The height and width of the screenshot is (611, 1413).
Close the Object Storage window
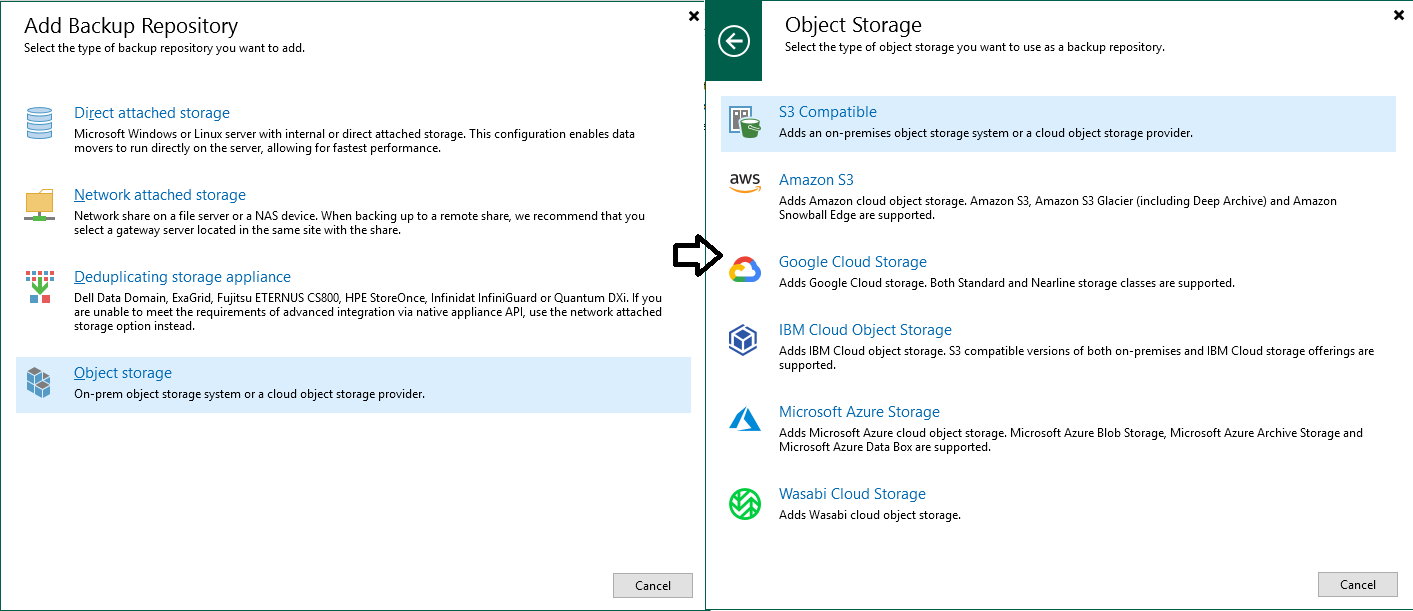pyautogui.click(x=1398, y=16)
